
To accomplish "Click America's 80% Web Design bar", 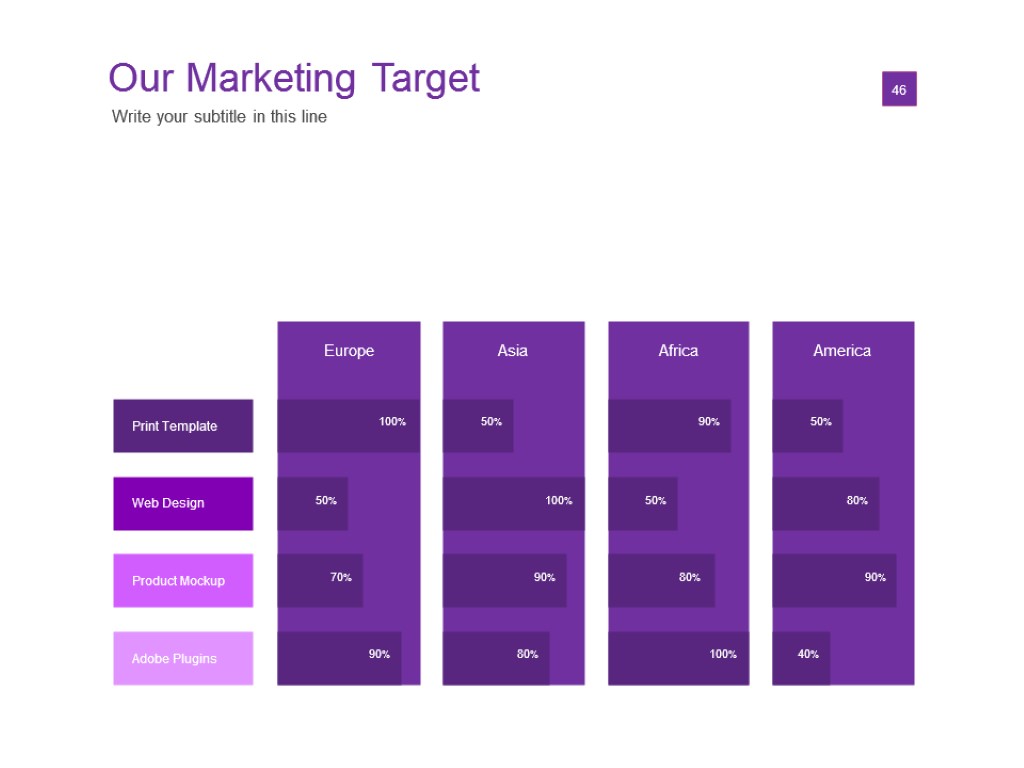I will pos(825,503).
